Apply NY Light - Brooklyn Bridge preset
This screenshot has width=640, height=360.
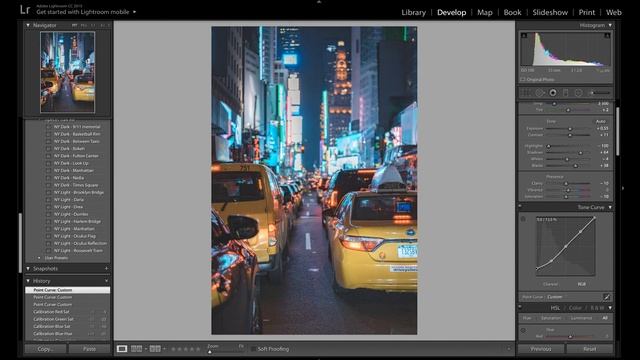(79, 192)
